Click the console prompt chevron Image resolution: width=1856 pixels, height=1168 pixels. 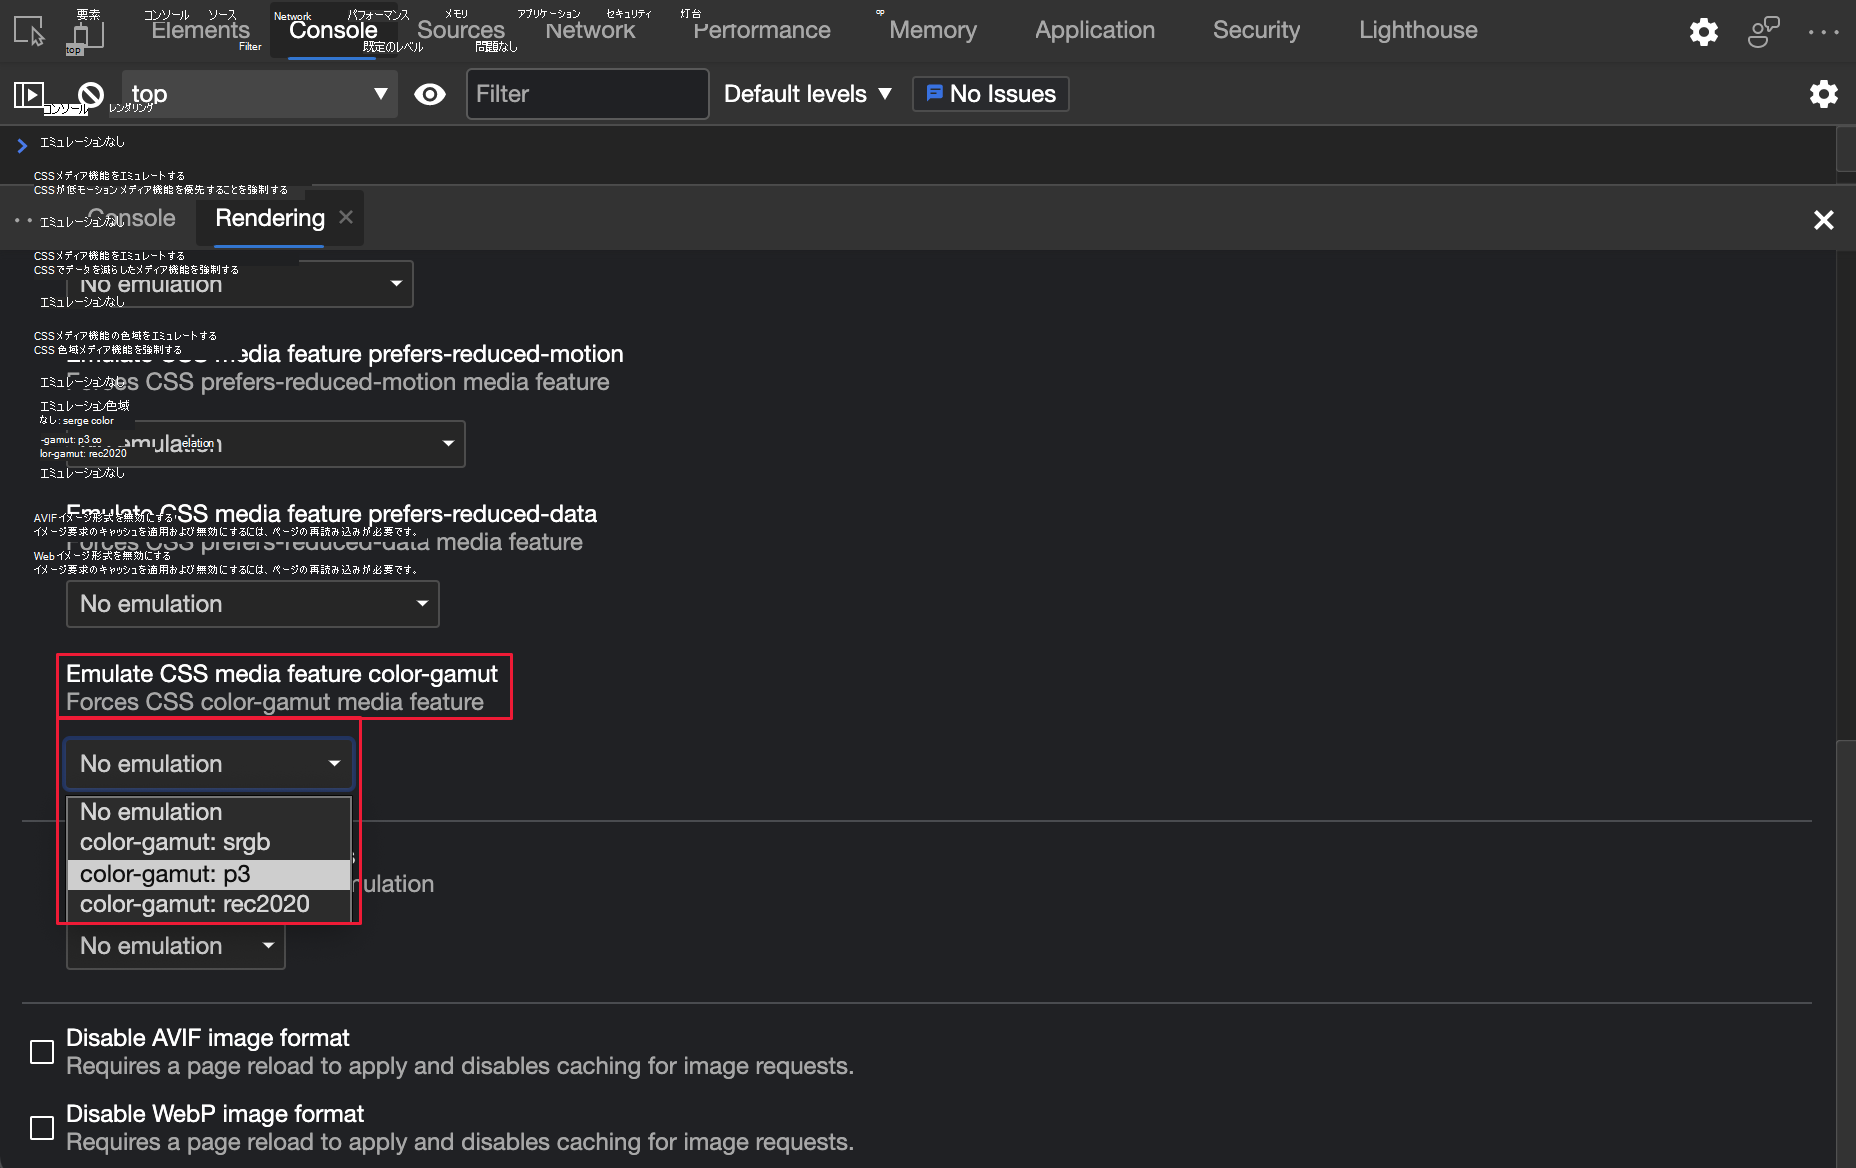tap(22, 146)
